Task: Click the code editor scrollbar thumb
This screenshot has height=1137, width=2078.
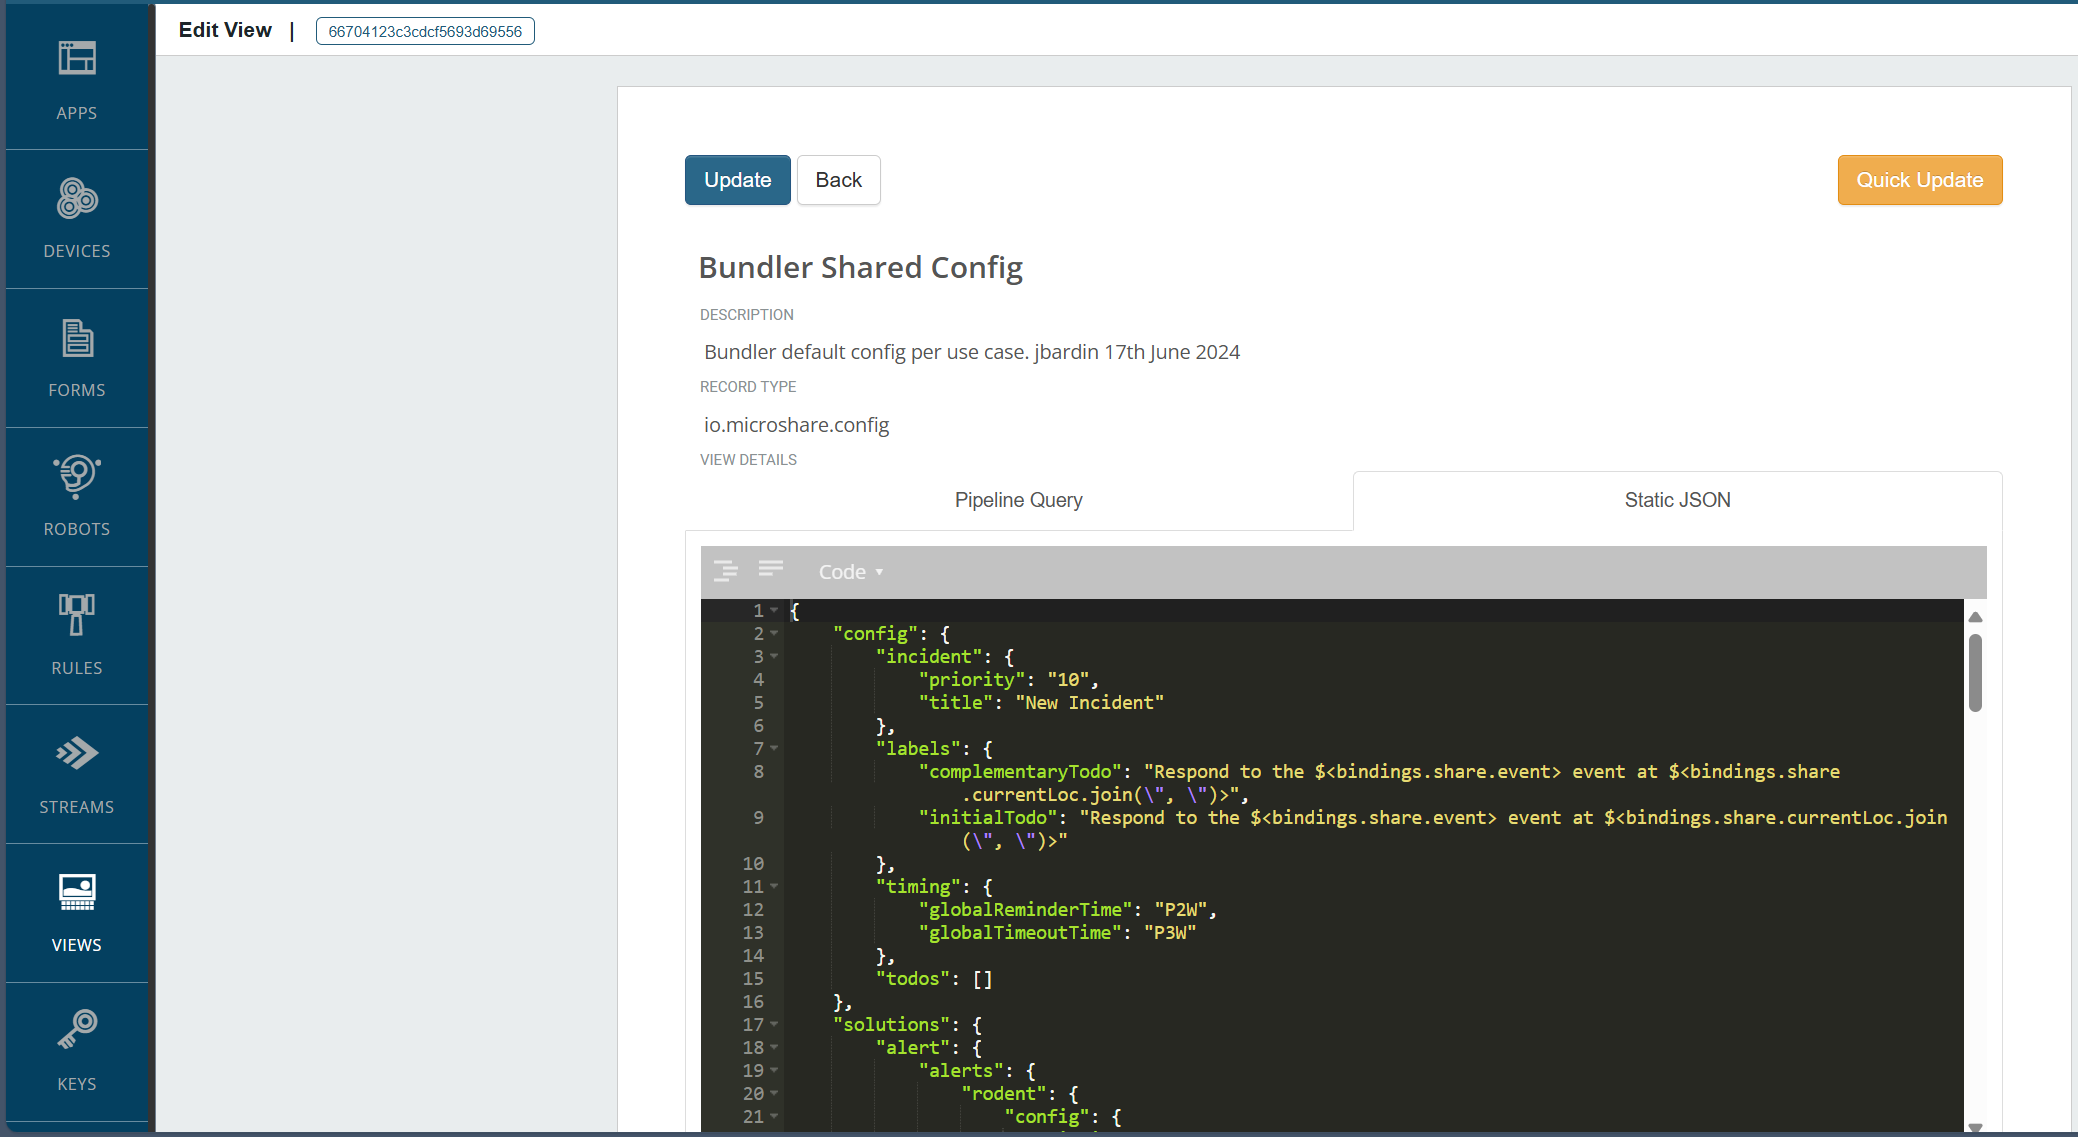Action: pos(1975,673)
